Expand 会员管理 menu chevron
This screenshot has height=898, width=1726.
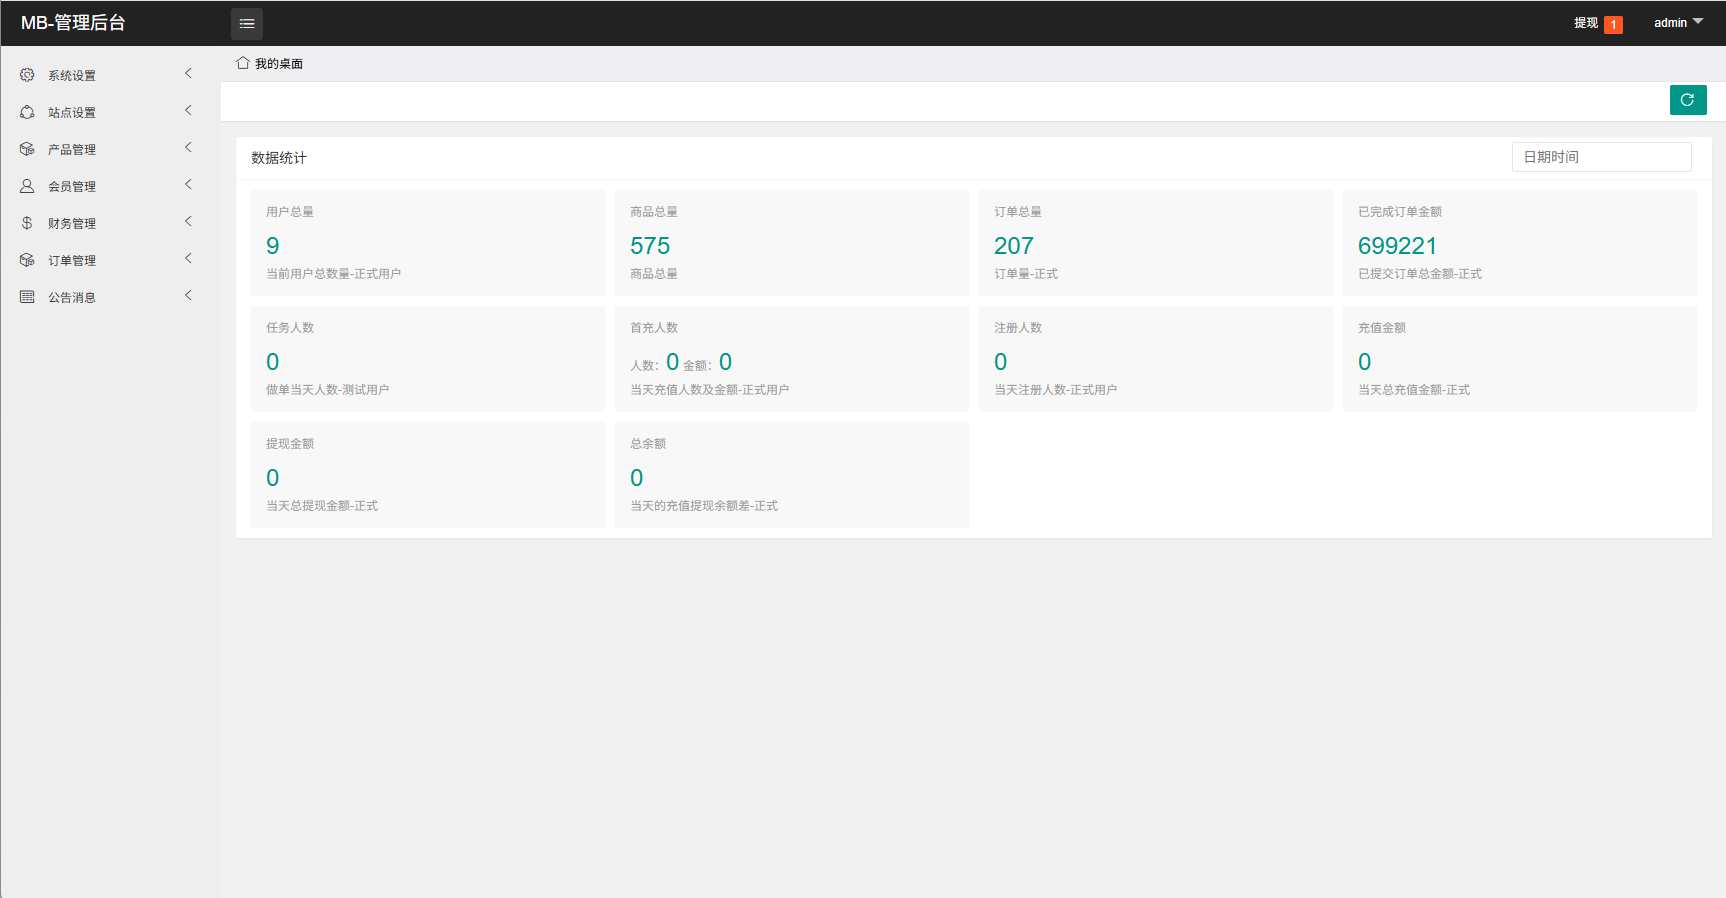tap(188, 184)
